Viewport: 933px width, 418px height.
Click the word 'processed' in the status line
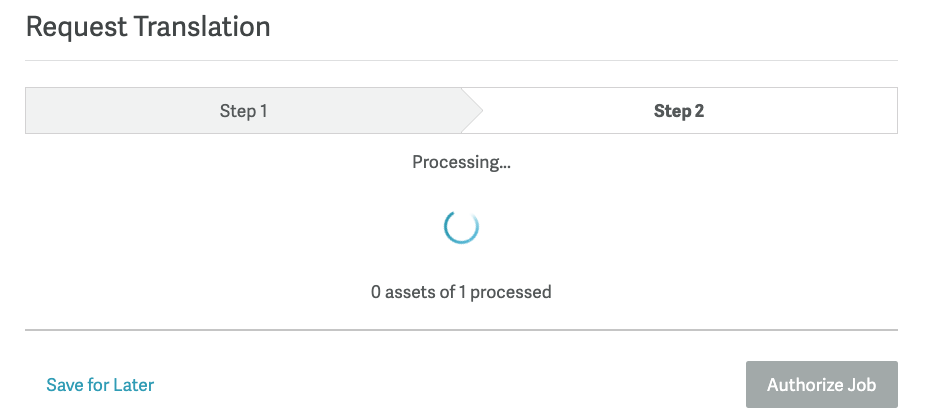(x=511, y=292)
